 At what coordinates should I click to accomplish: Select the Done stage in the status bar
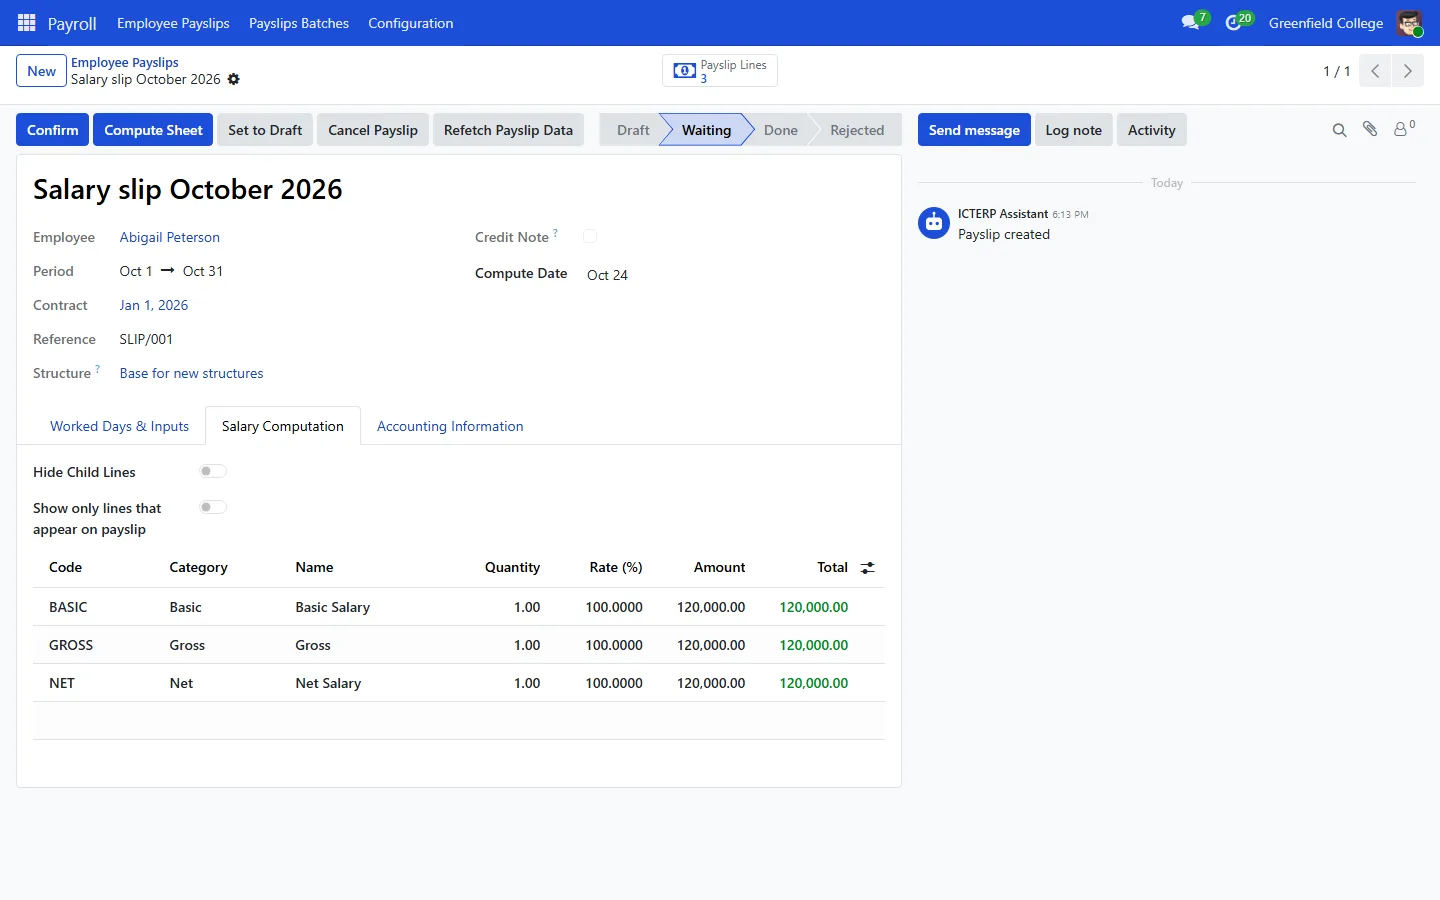[x=781, y=130]
